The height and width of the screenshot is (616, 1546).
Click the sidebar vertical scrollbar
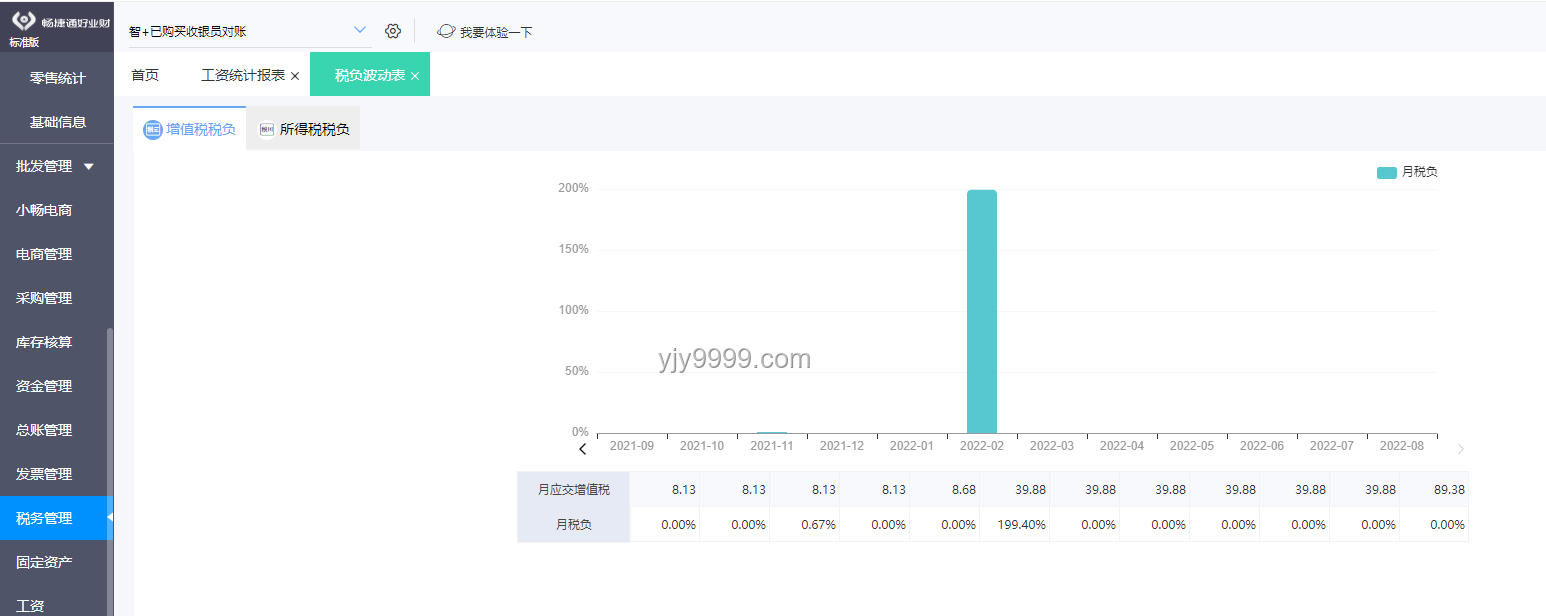[110, 470]
